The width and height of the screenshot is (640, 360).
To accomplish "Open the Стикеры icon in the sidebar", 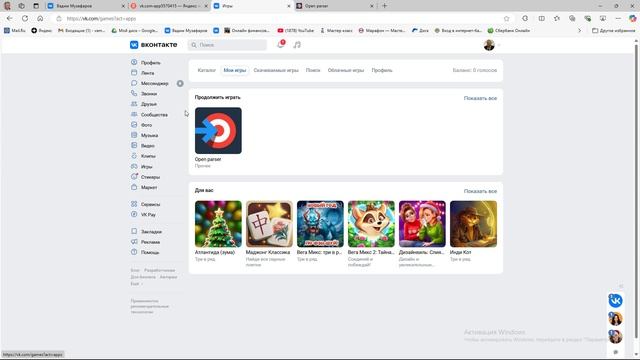I will [134, 177].
